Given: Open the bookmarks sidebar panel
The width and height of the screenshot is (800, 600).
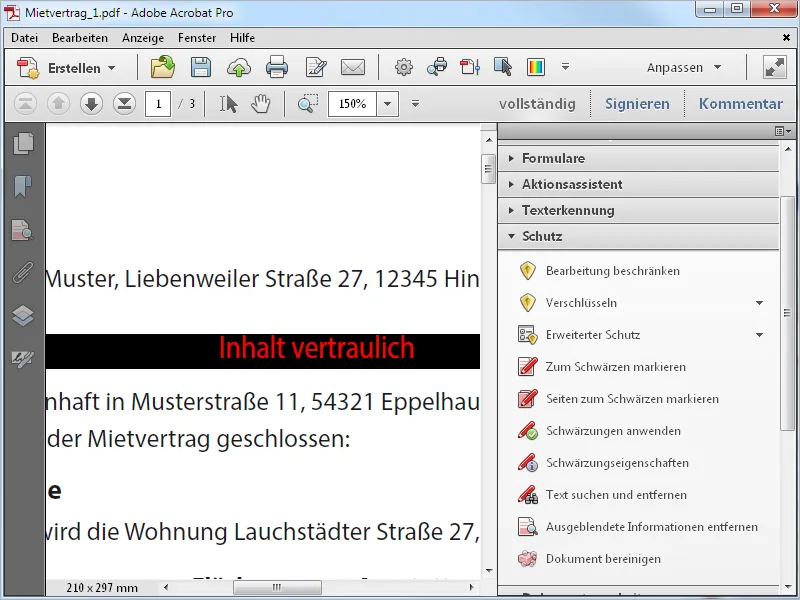Looking at the screenshot, I should [x=23, y=186].
